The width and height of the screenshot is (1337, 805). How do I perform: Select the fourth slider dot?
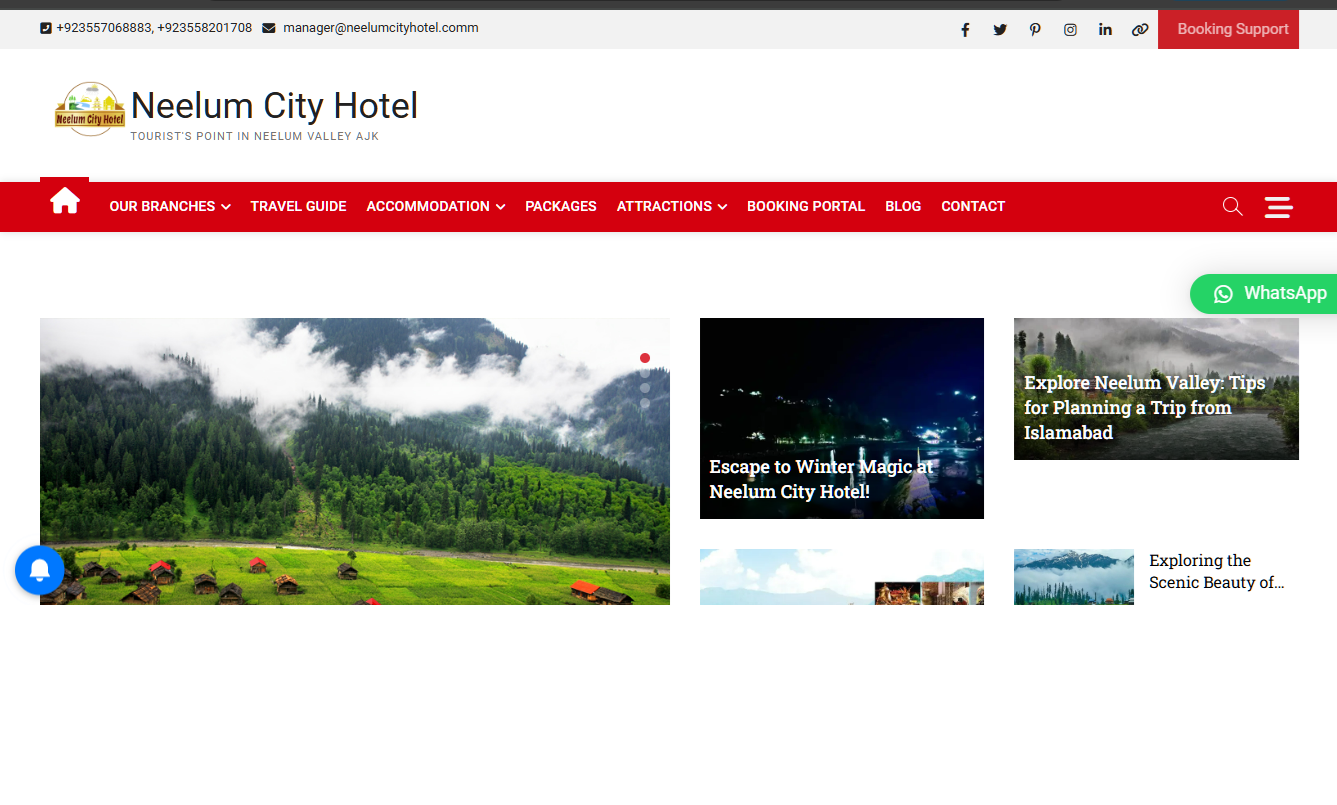[645, 403]
